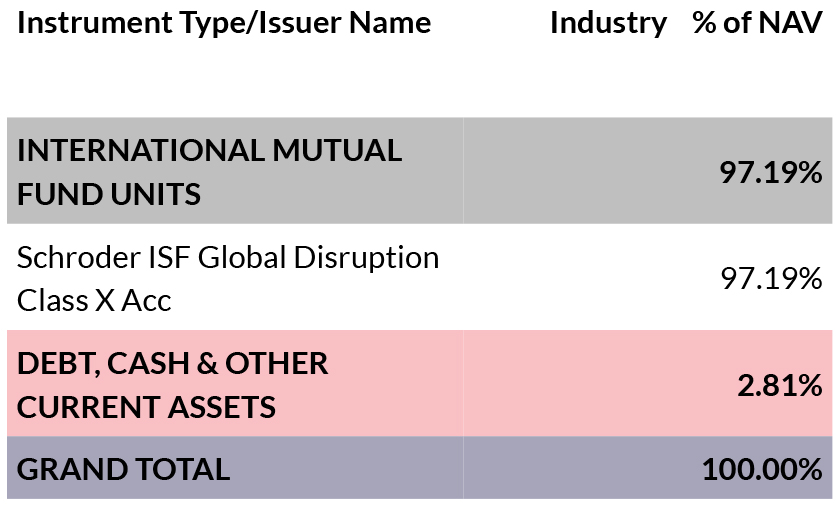The height and width of the screenshot is (507, 836).
Task: Click the "FUND UNITS" text line
Action: pyautogui.click(x=109, y=193)
